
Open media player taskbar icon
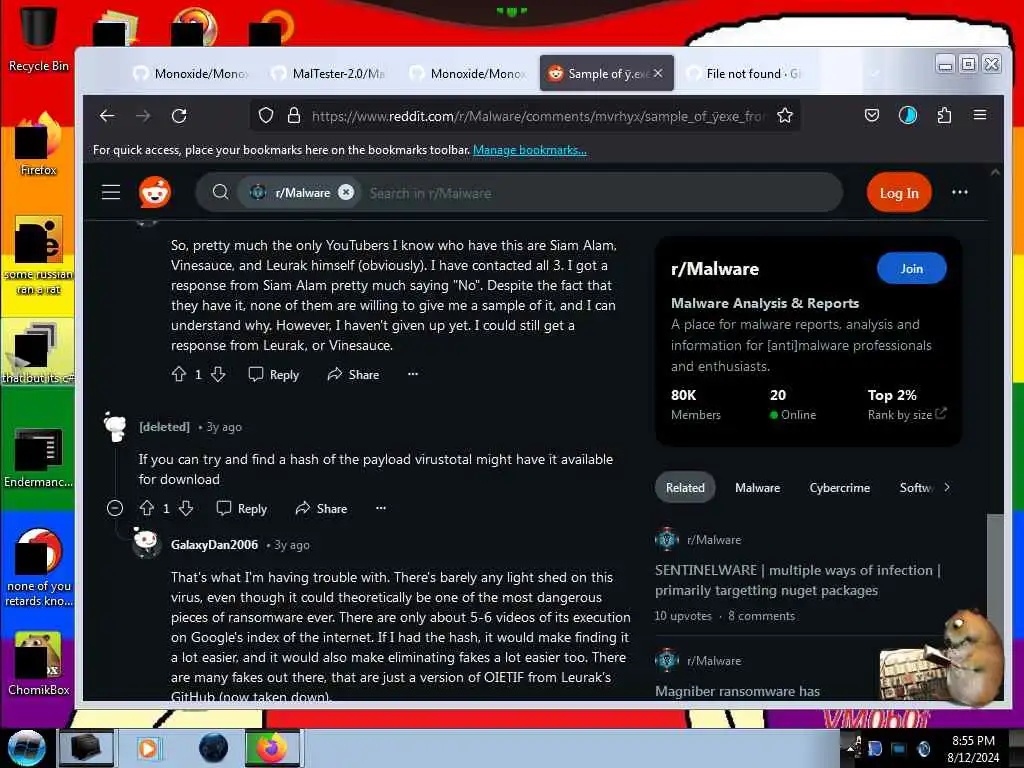point(148,748)
